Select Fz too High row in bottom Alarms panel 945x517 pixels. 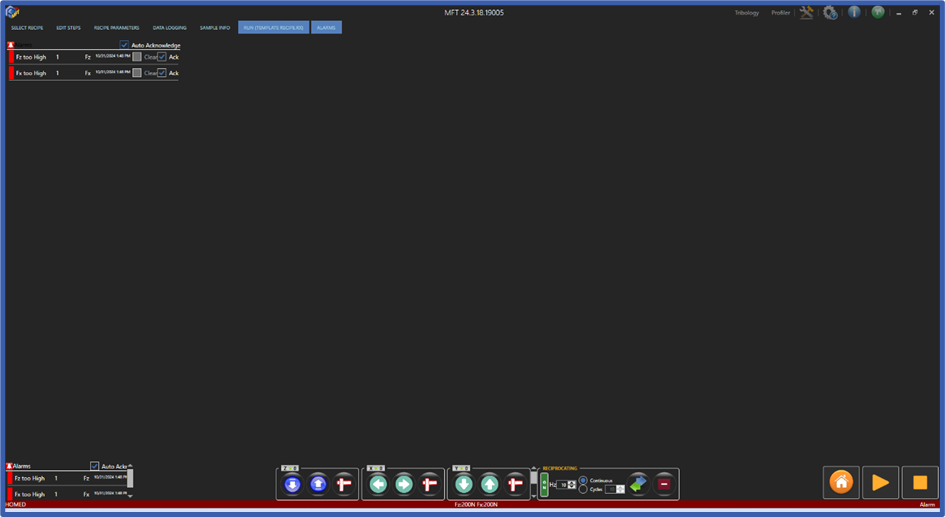(x=66, y=478)
